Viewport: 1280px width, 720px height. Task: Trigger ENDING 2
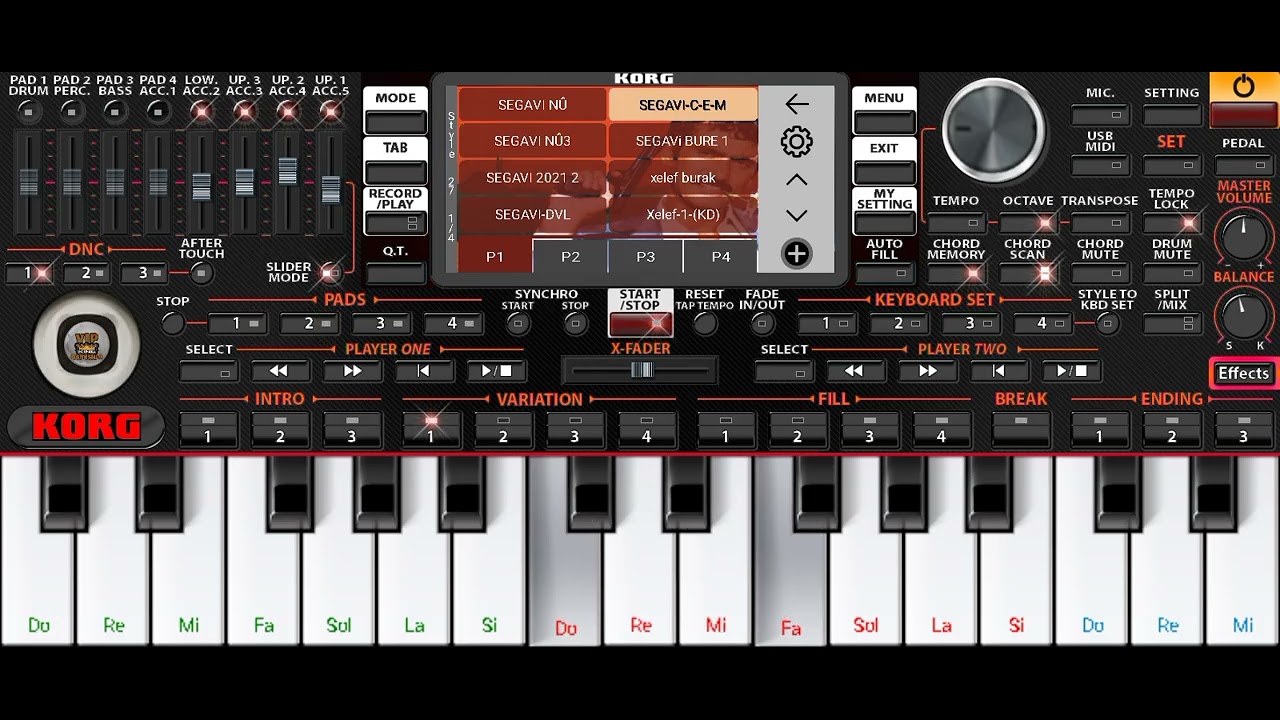[x=1172, y=430]
